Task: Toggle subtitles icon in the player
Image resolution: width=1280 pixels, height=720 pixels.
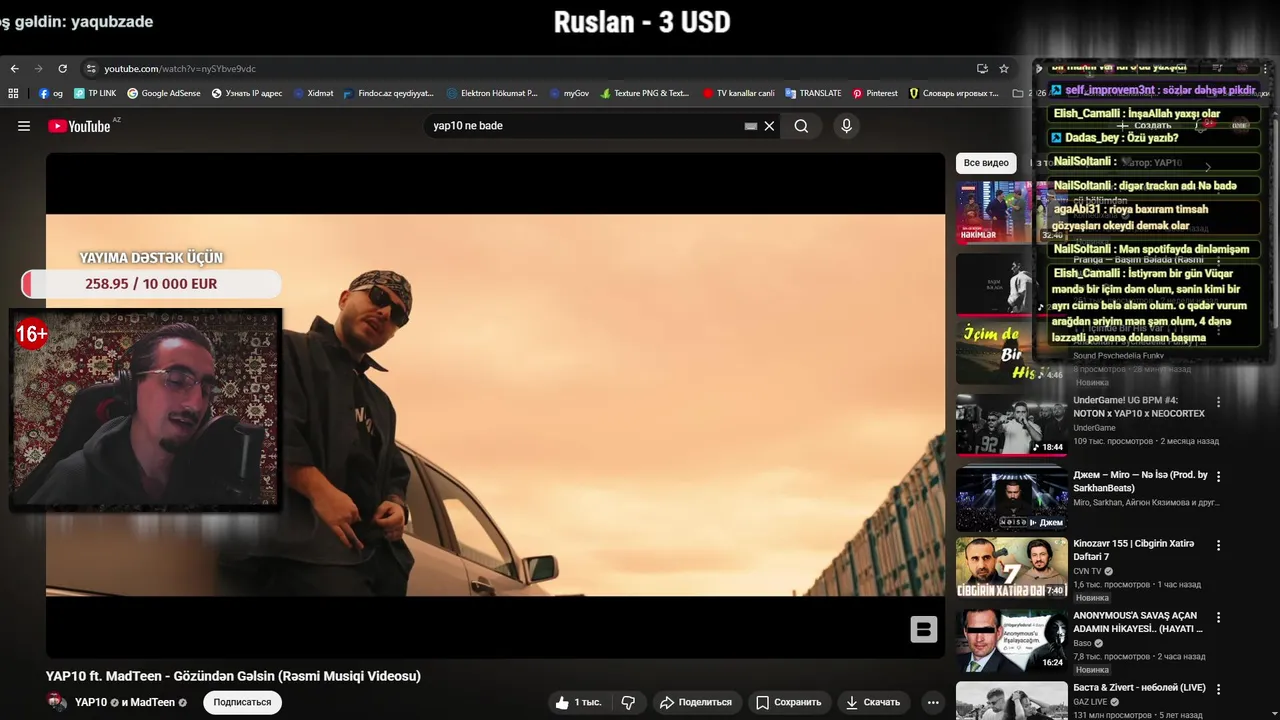Action: 923,629
